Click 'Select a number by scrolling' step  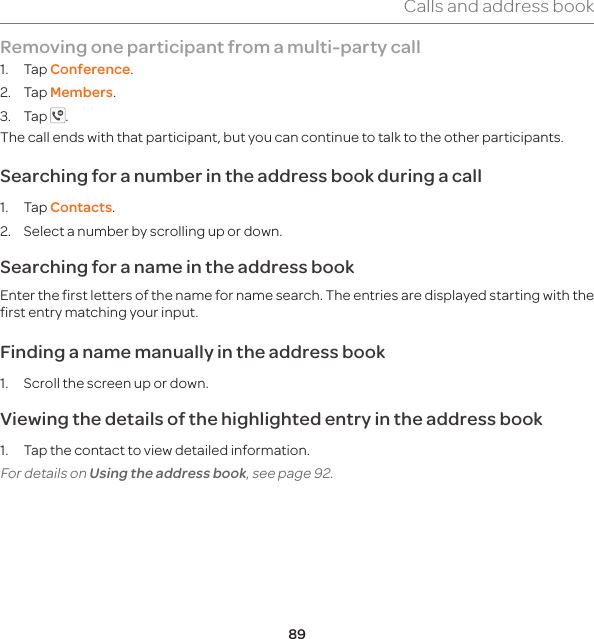pyautogui.click(x=152, y=231)
